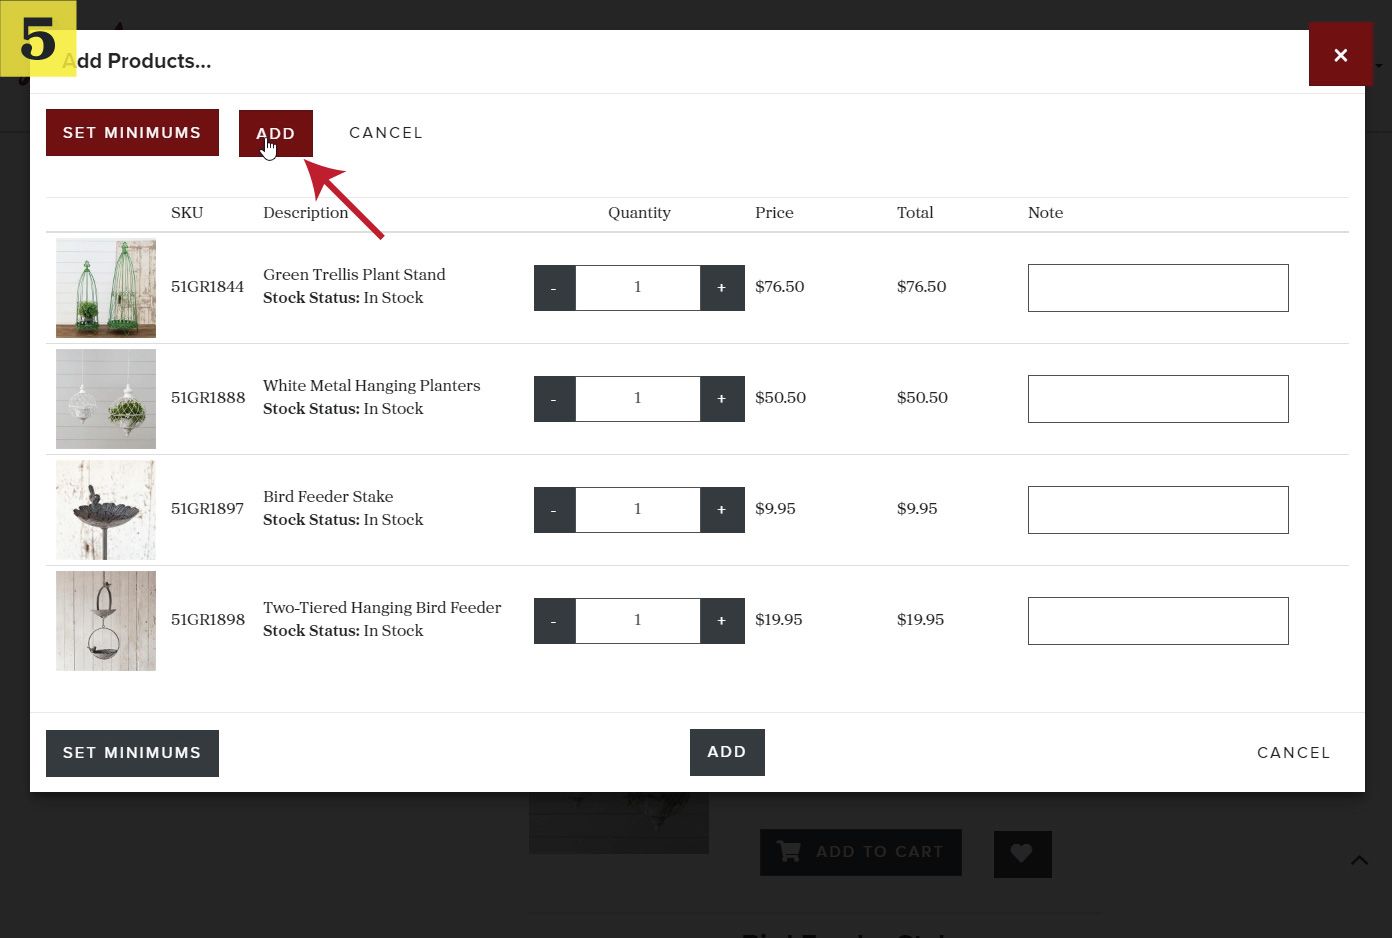
Task: Decrease quantity of Bird Feeder Stake
Action: click(554, 510)
